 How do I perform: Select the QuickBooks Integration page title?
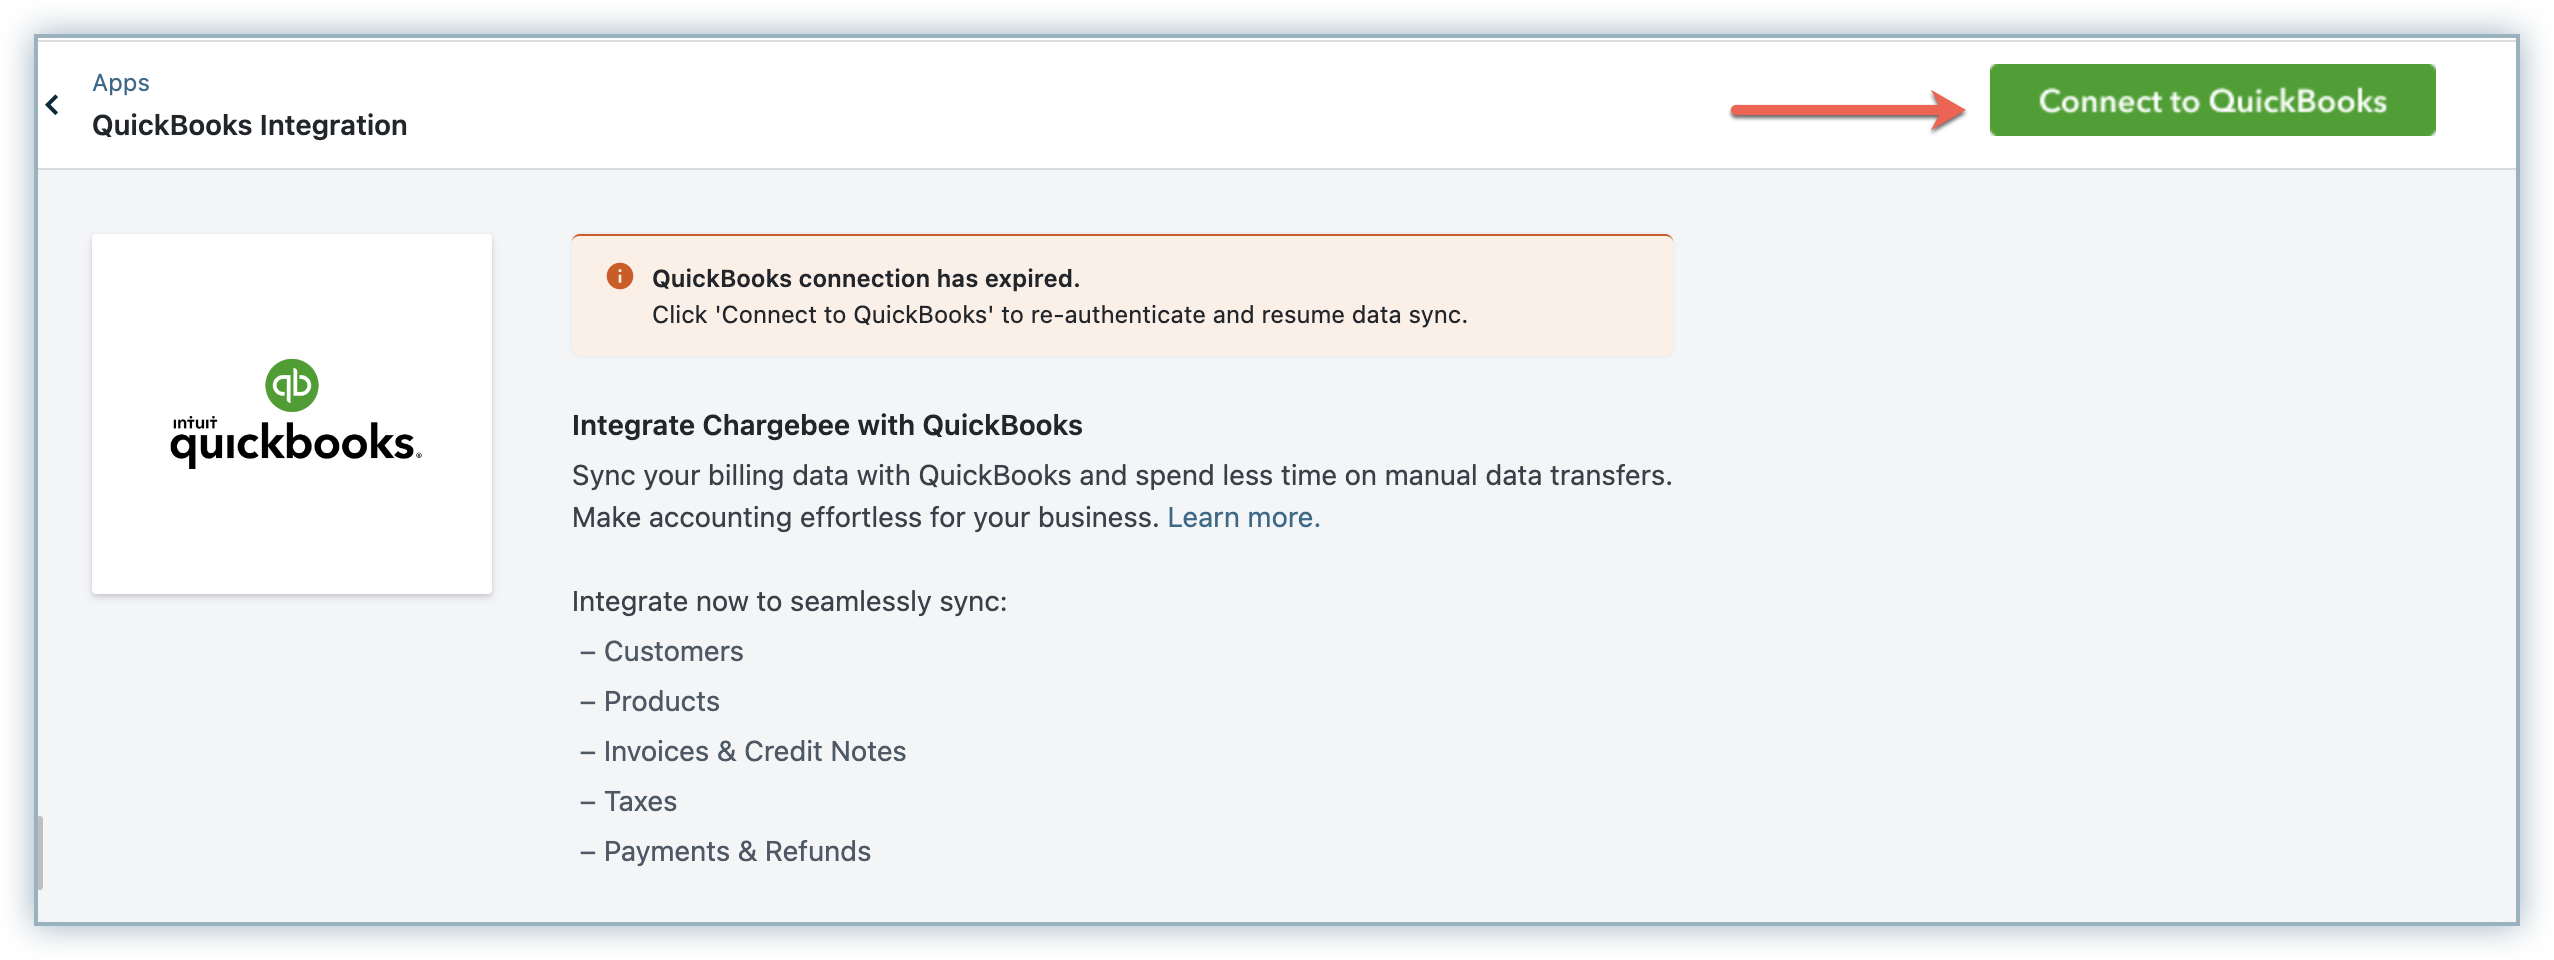[x=250, y=126]
